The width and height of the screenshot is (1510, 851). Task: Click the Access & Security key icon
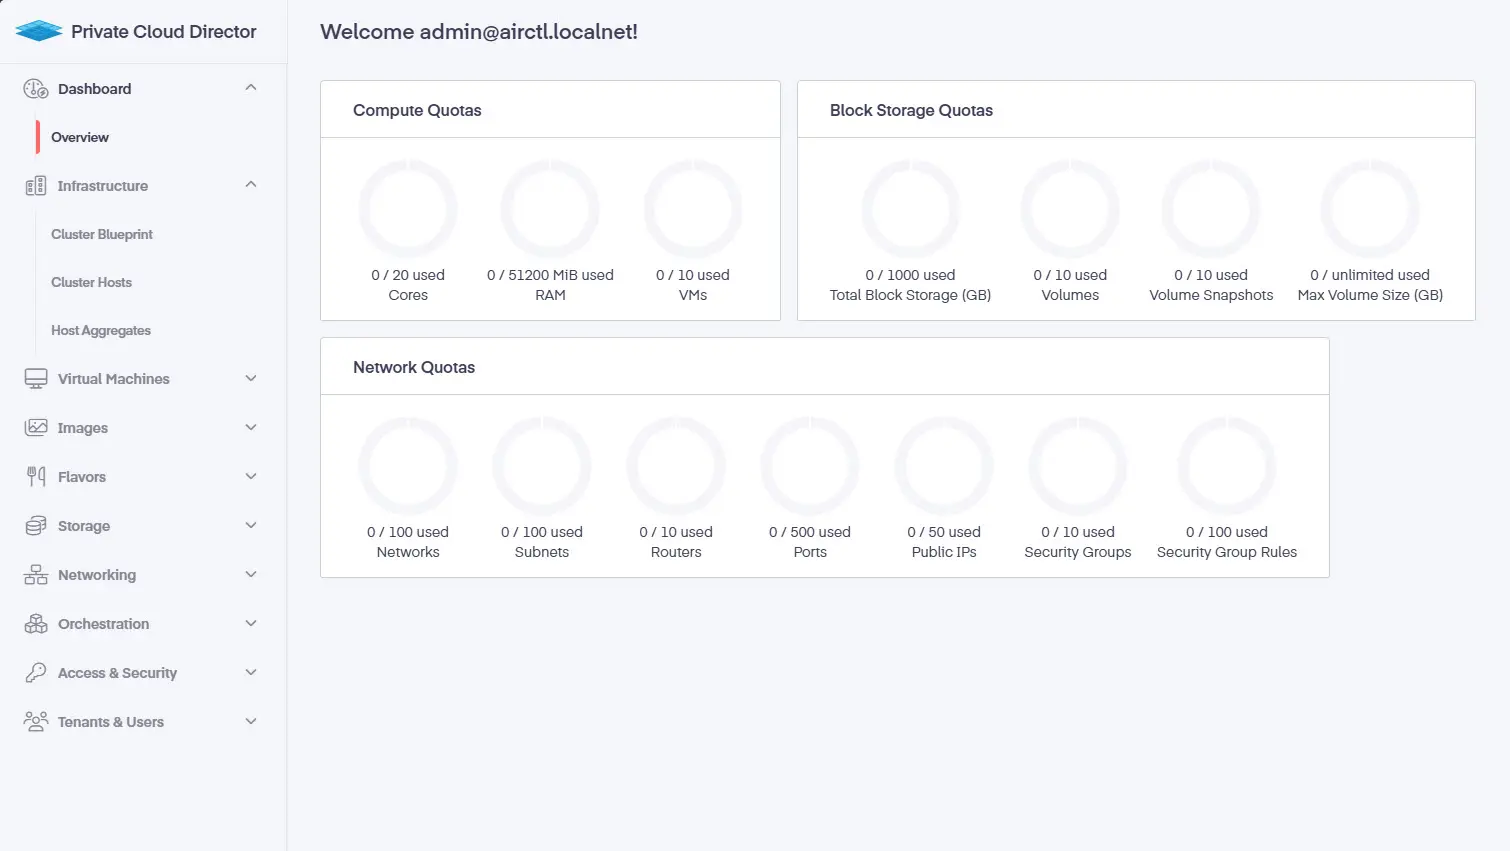[36, 673]
